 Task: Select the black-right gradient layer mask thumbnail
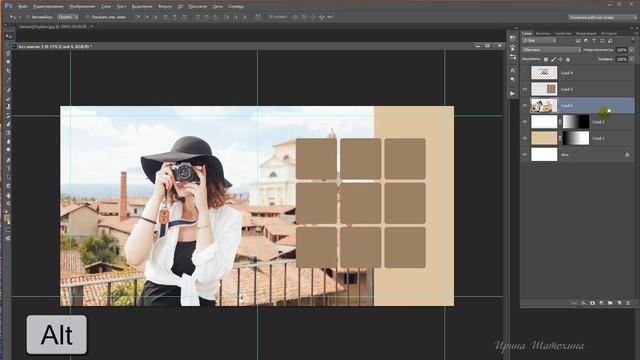point(576,122)
